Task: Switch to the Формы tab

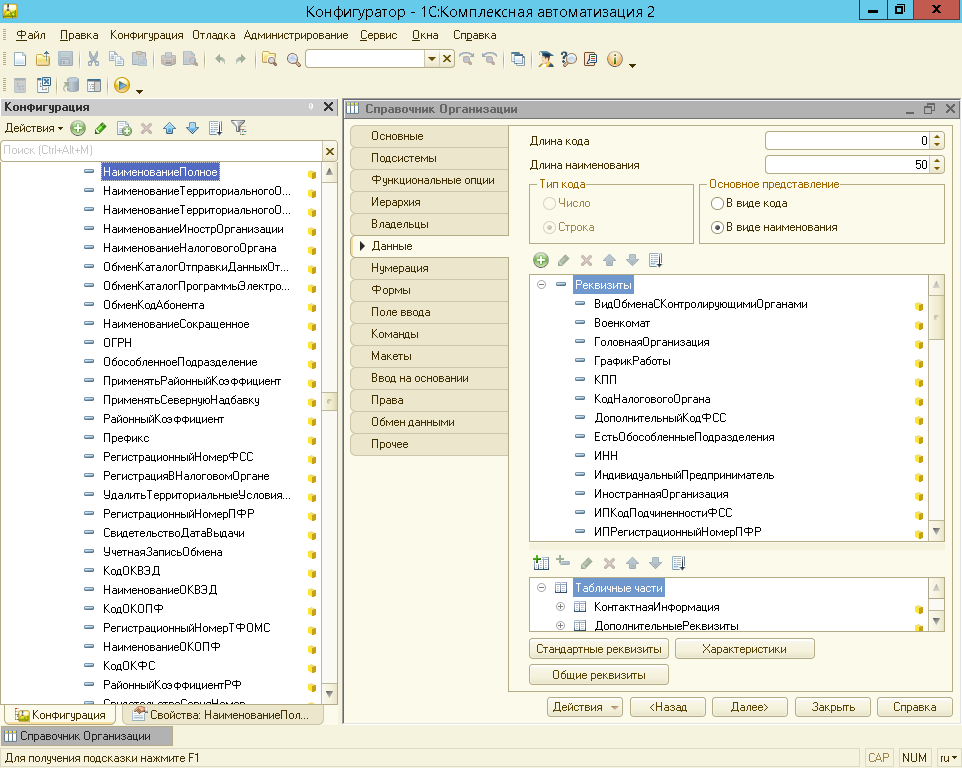Action: 390,290
